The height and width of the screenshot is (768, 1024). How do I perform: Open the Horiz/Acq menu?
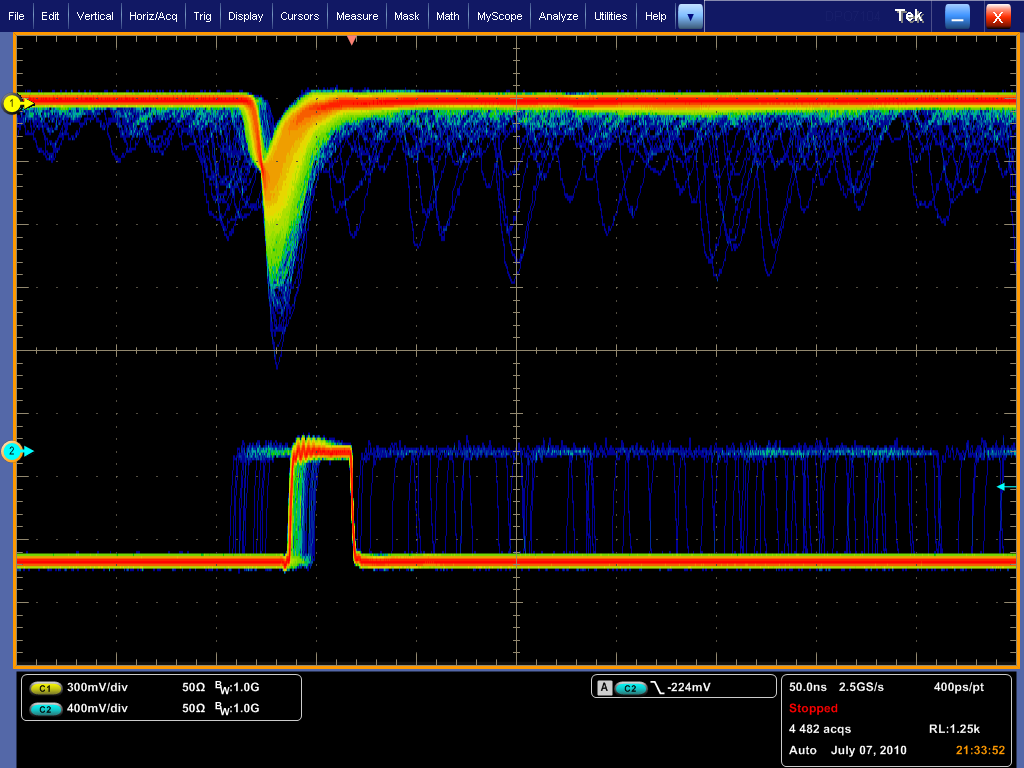153,16
